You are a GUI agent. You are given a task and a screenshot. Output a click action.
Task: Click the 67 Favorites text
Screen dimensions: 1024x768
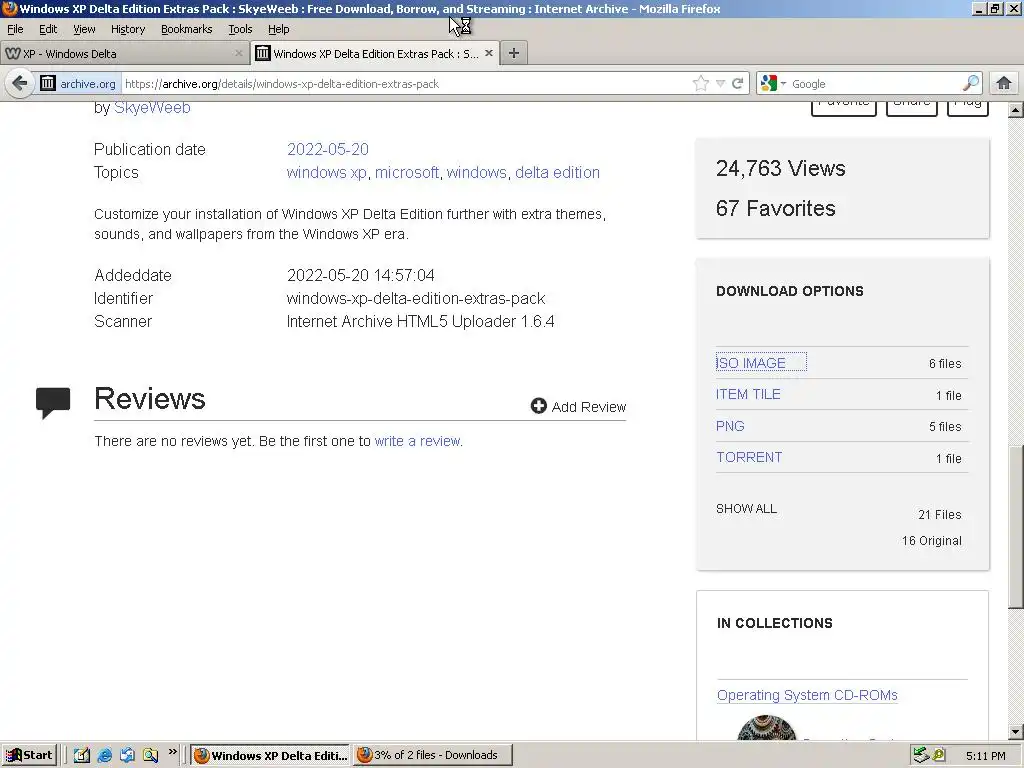click(775, 208)
